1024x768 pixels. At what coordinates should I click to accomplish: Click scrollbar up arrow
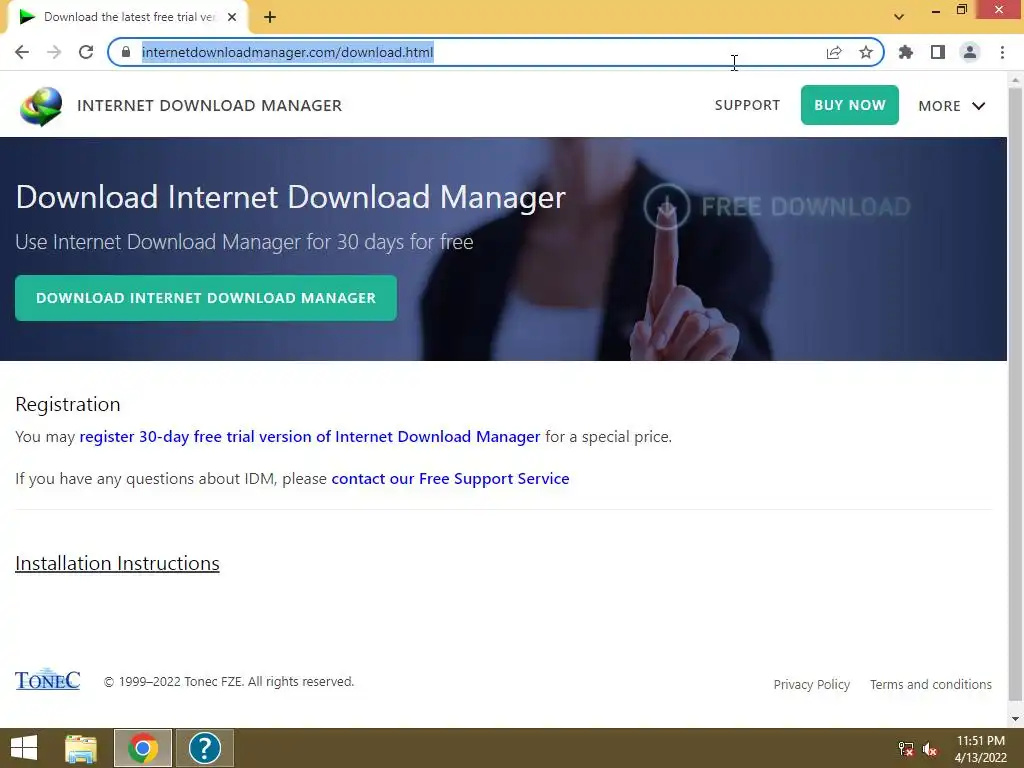coord(1016,80)
